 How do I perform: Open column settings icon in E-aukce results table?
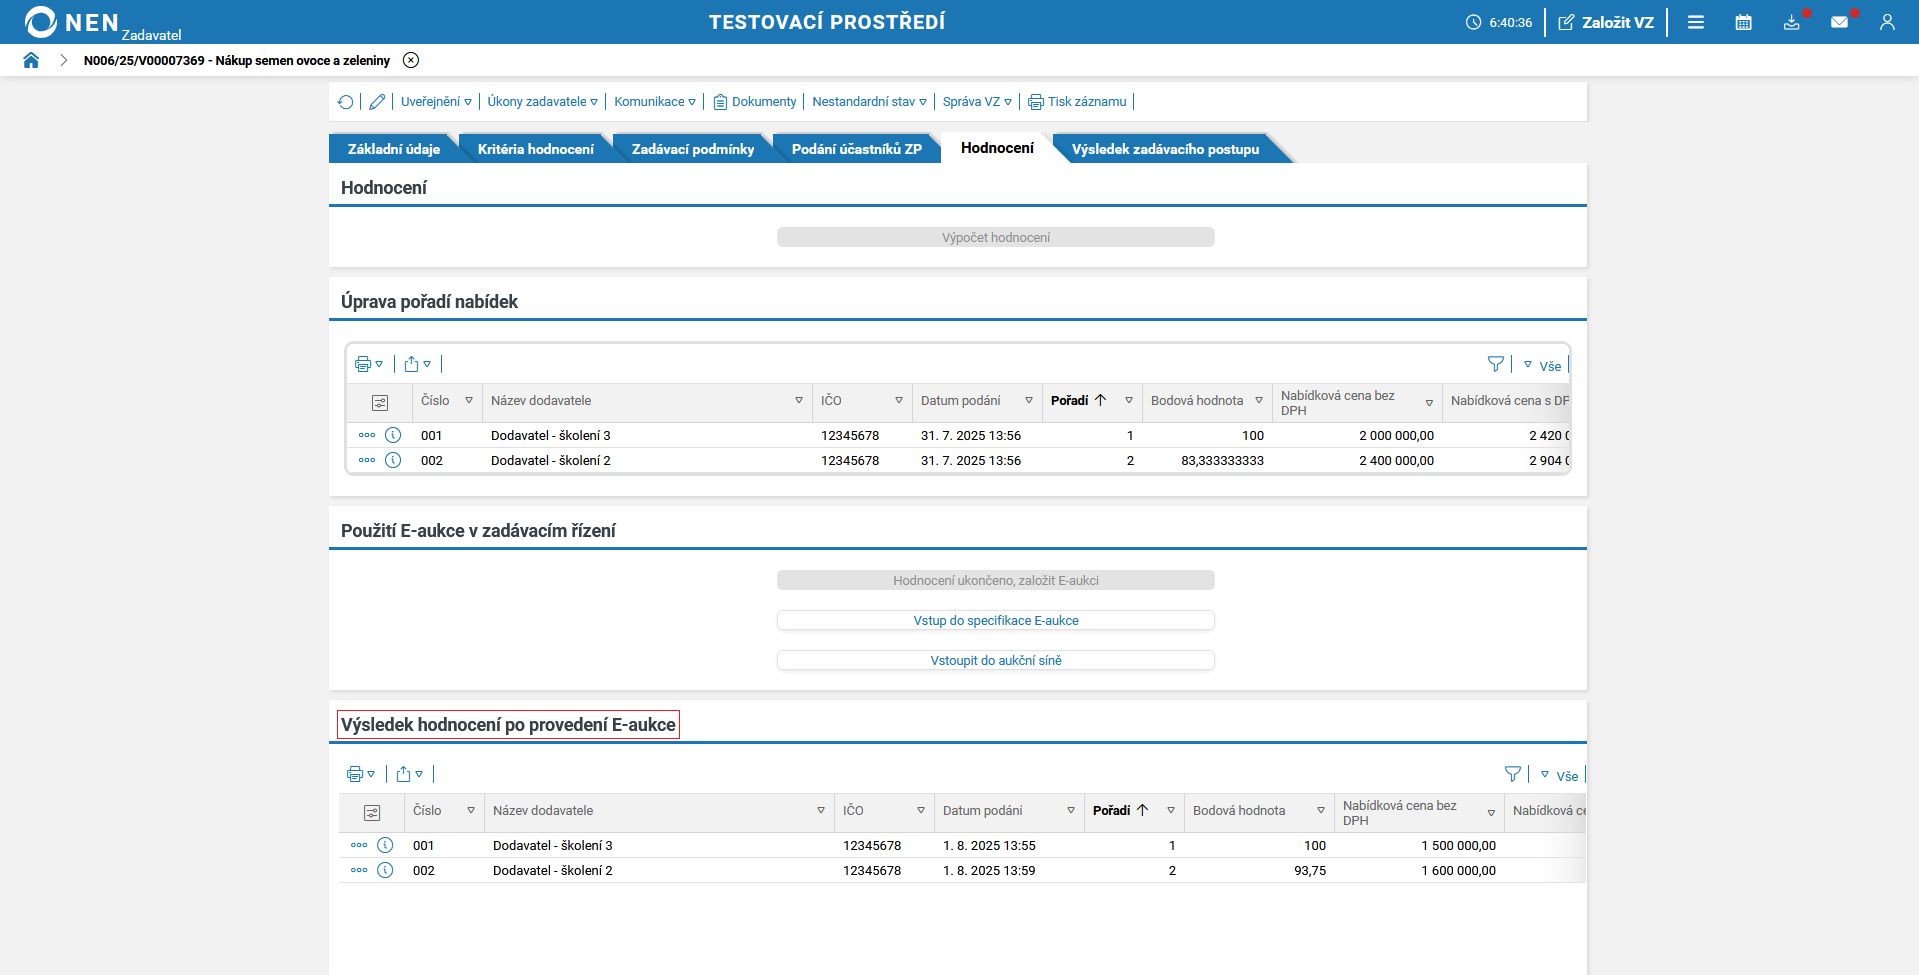click(x=372, y=812)
